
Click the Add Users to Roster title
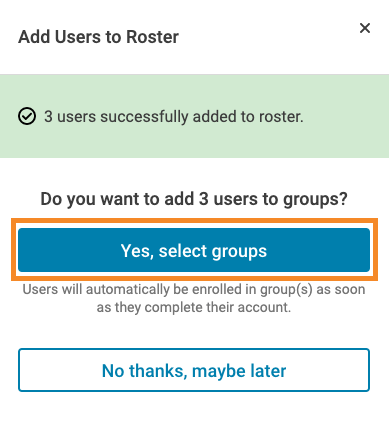click(x=98, y=37)
